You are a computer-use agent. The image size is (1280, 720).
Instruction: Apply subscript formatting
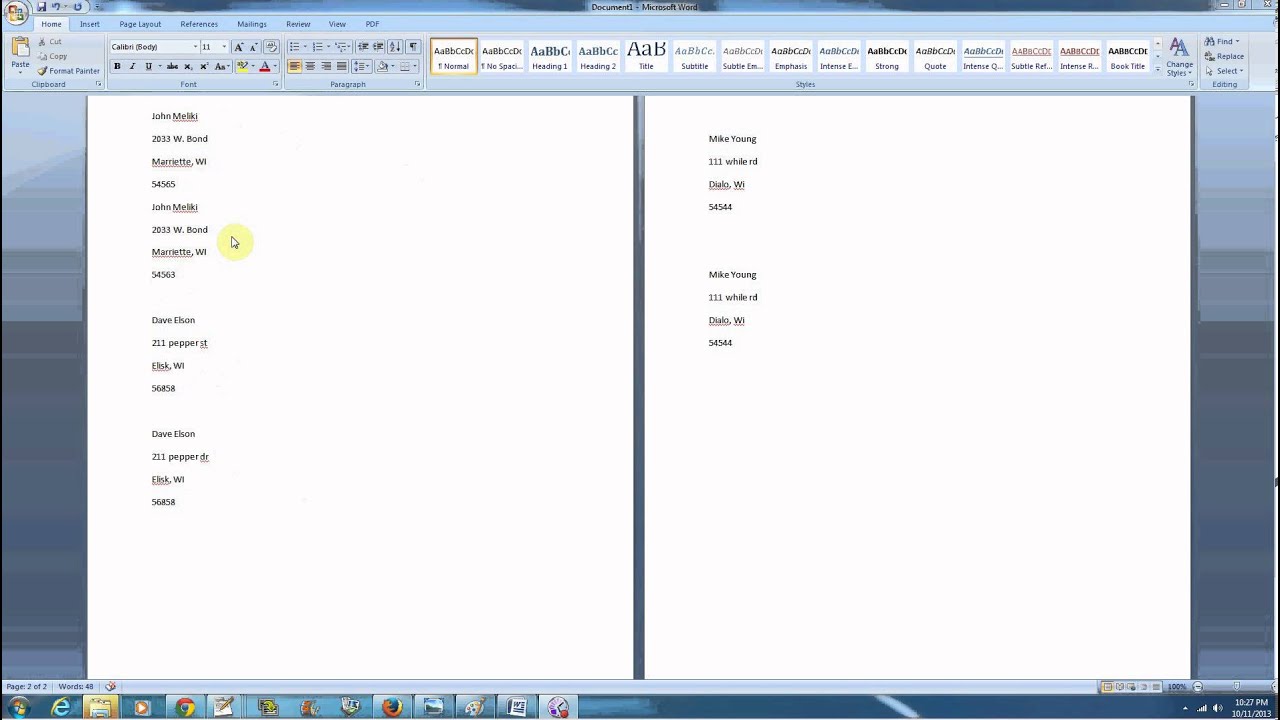188,67
